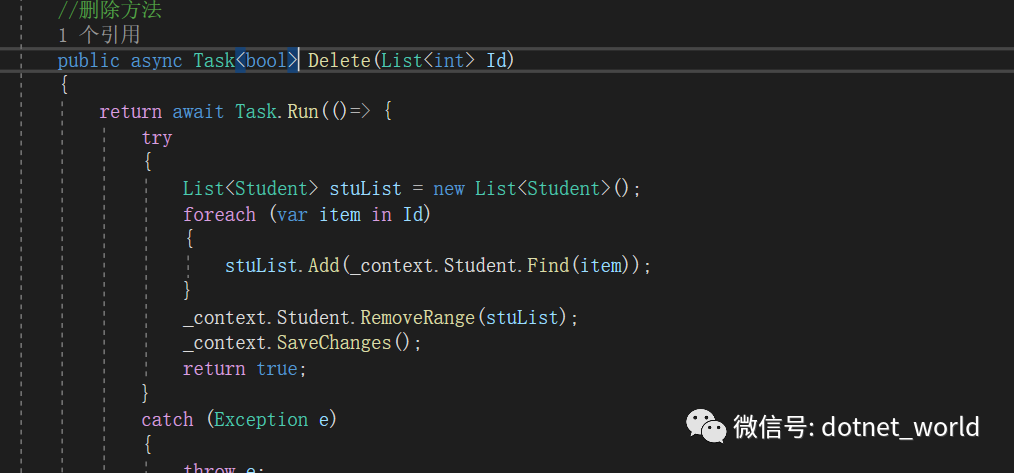
Task: Click the foreach keyword
Action: coord(219,214)
